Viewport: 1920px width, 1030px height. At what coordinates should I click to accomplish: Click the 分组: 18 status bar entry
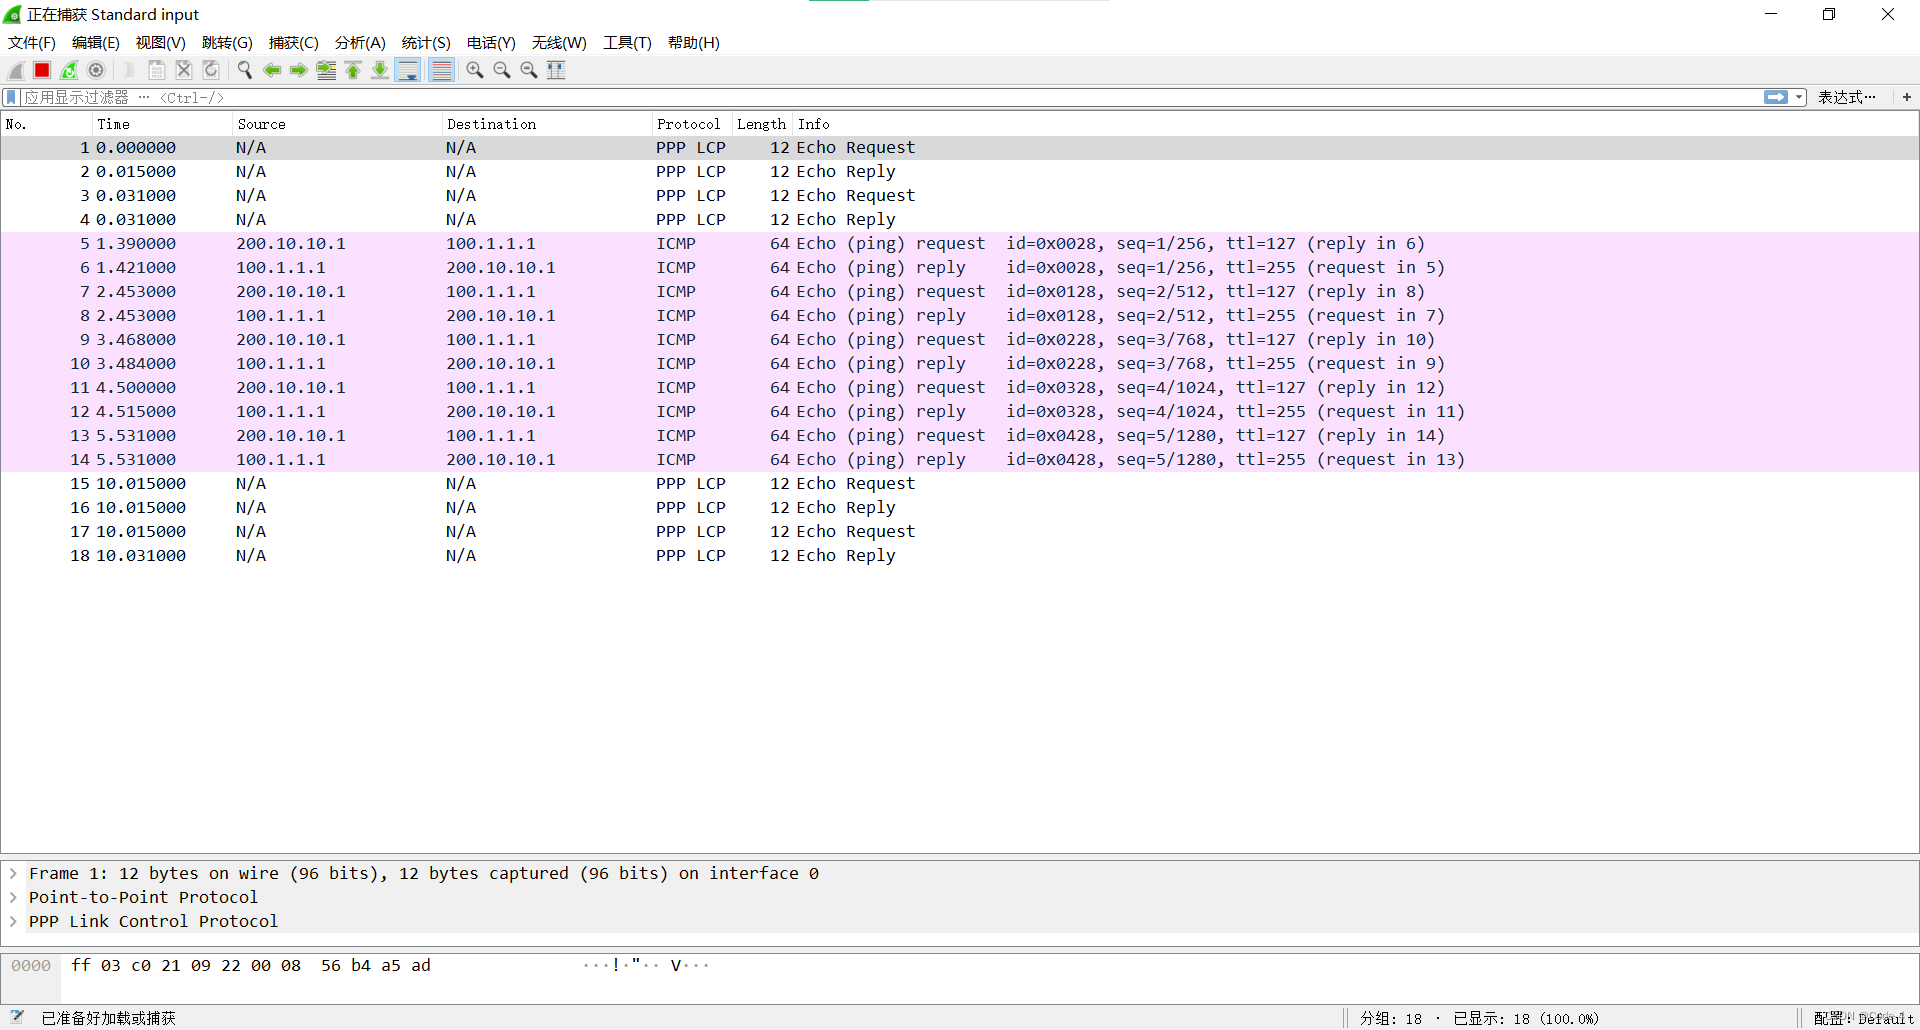click(1391, 1018)
